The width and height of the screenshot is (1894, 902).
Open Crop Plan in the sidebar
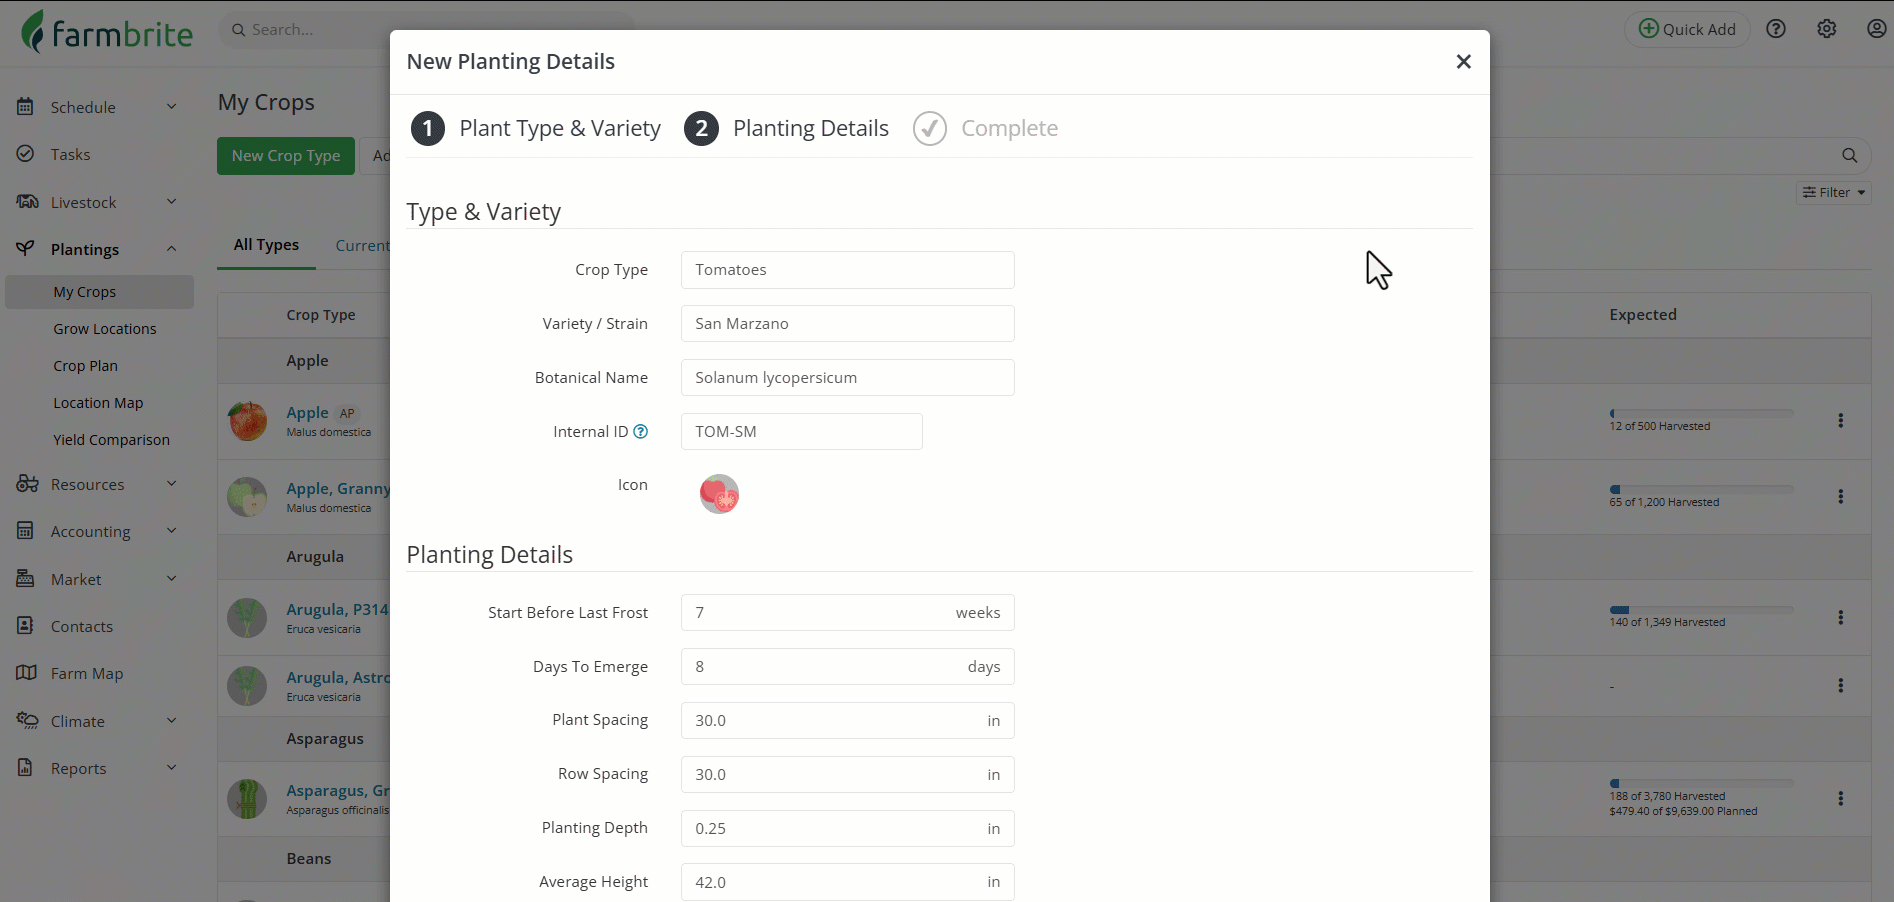click(86, 366)
